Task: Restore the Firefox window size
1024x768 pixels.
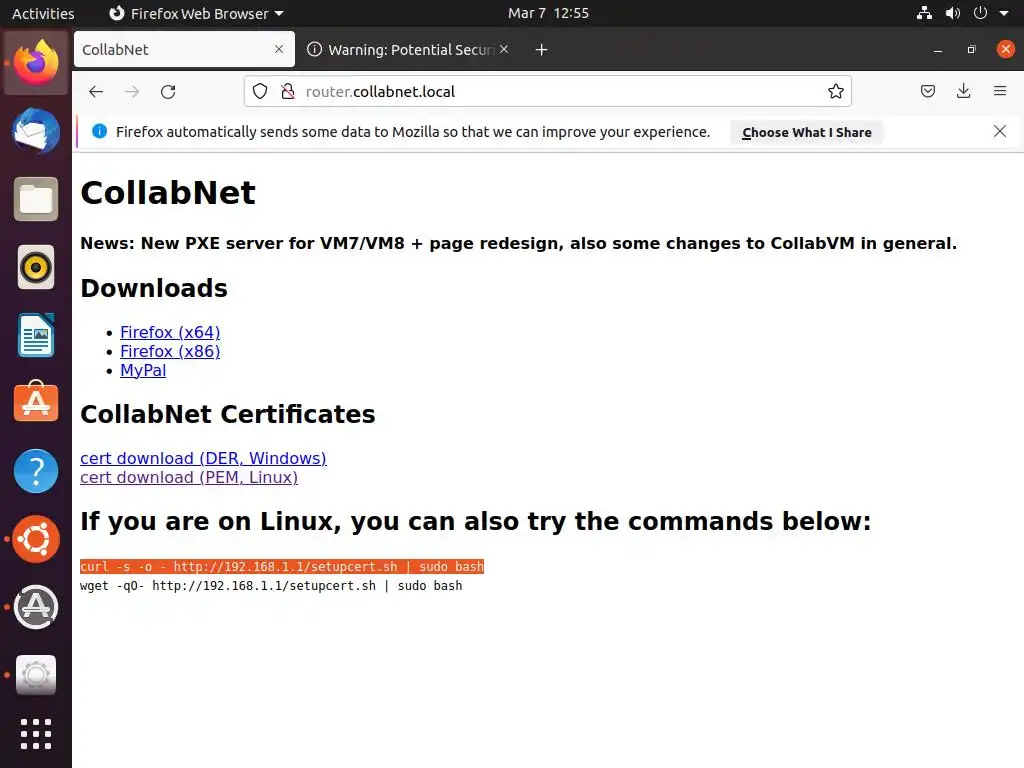Action: tap(971, 50)
